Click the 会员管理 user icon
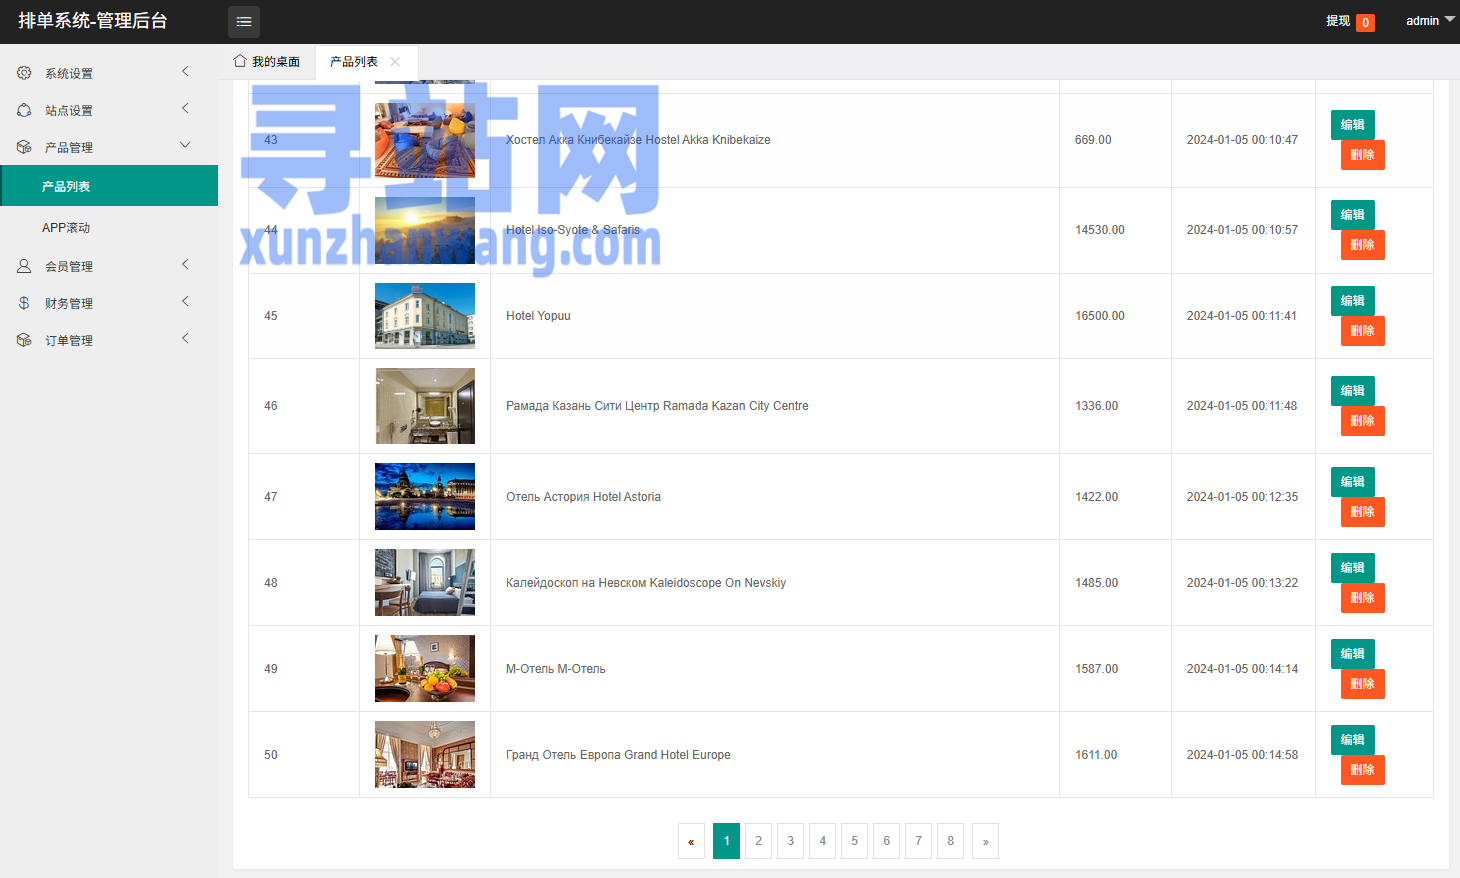The width and height of the screenshot is (1460, 878). 24,266
